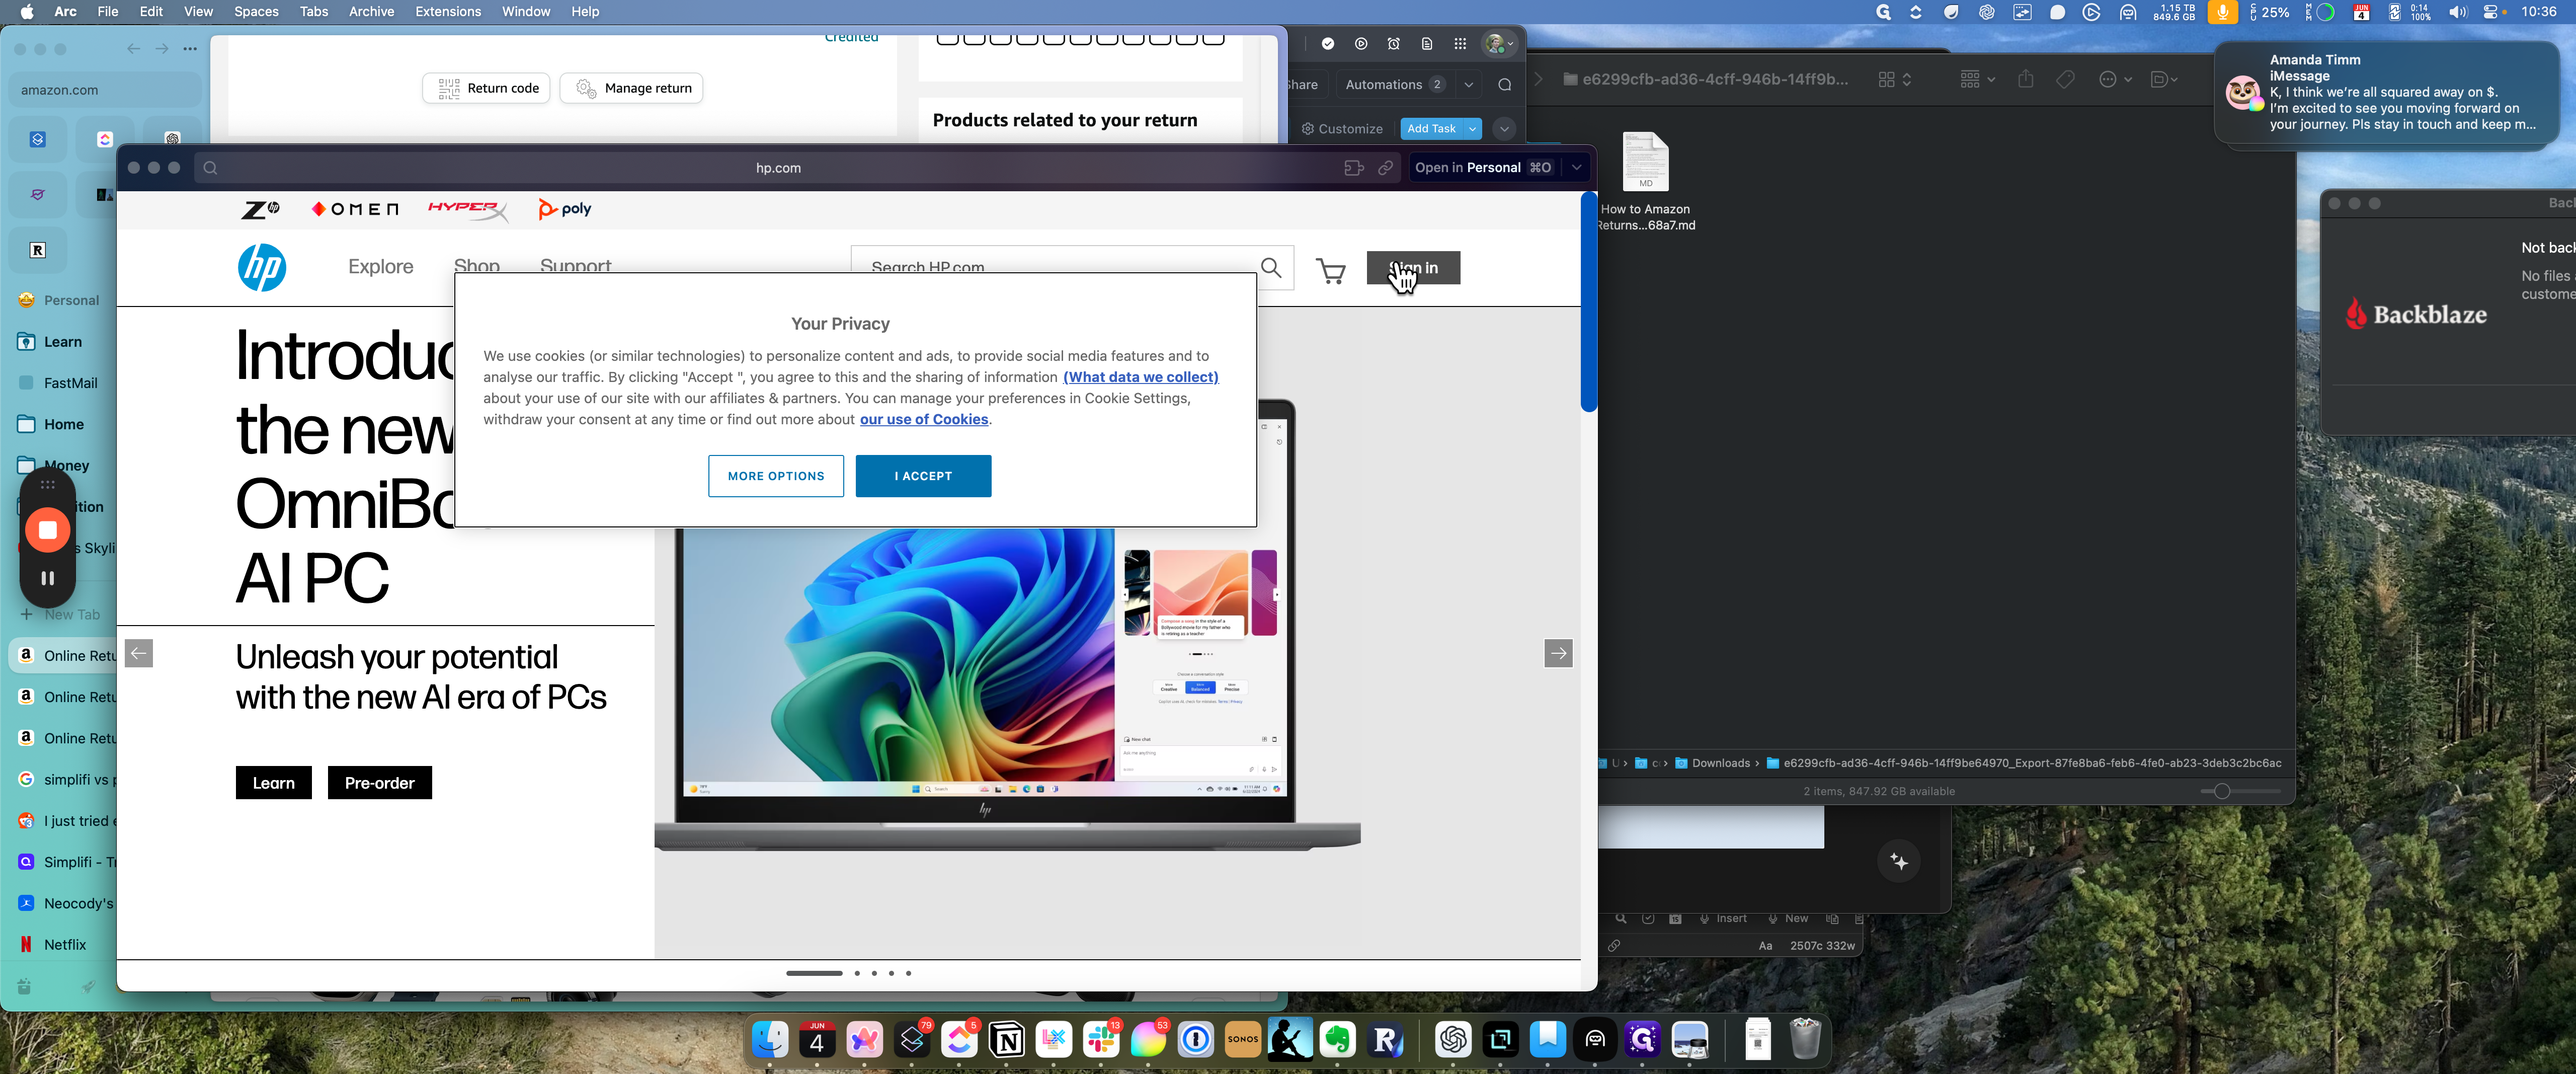Viewport: 2576px width, 1074px height.
Task: Open the Extensions menu in menu bar
Action: pyautogui.click(x=448, y=12)
